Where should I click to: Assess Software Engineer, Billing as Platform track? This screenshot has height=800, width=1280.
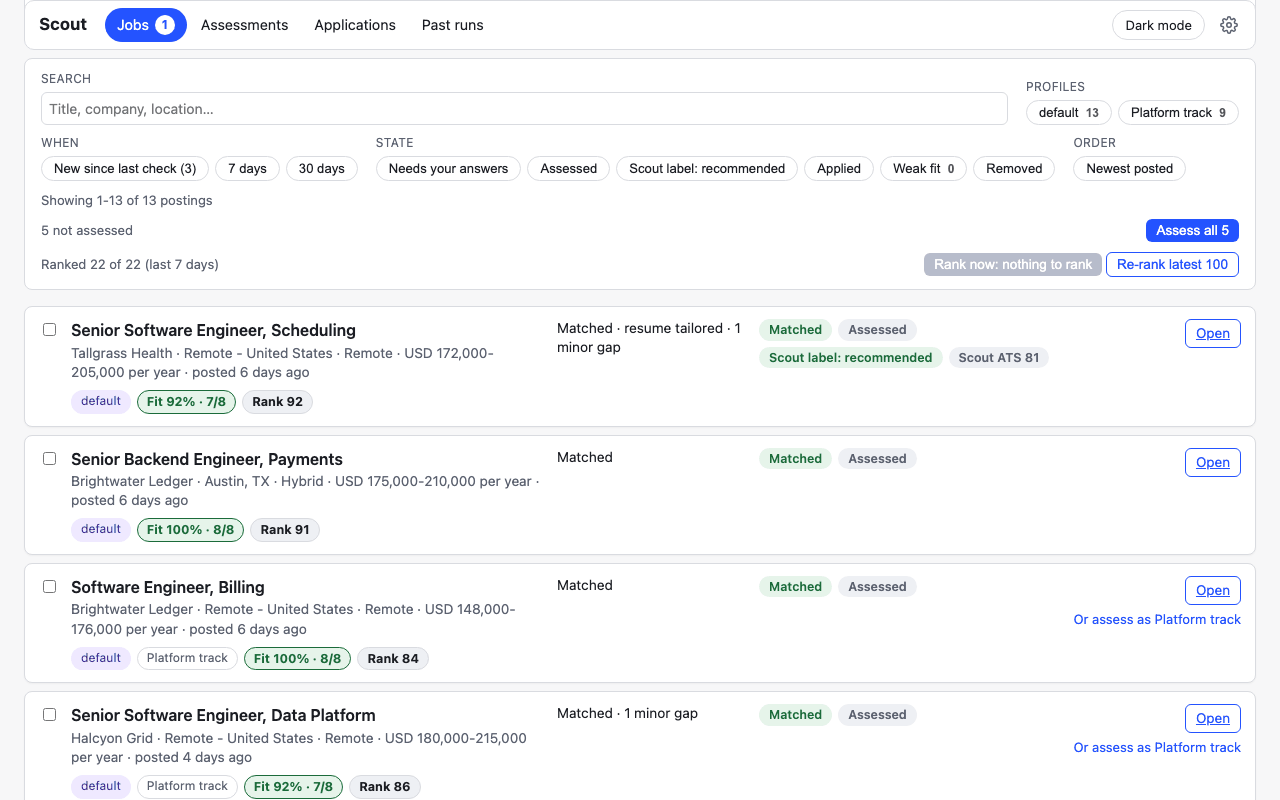tap(1157, 619)
